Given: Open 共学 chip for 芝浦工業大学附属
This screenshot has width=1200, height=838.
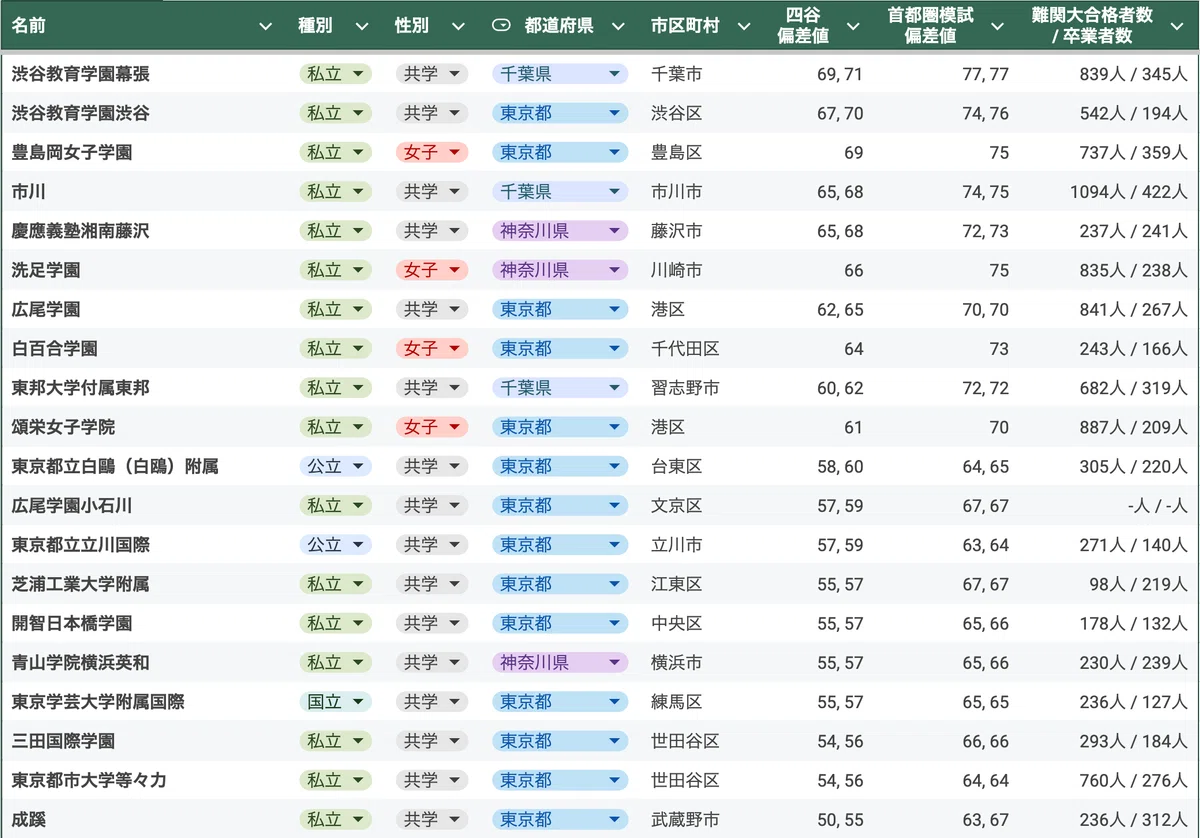Looking at the screenshot, I should coord(432,584).
